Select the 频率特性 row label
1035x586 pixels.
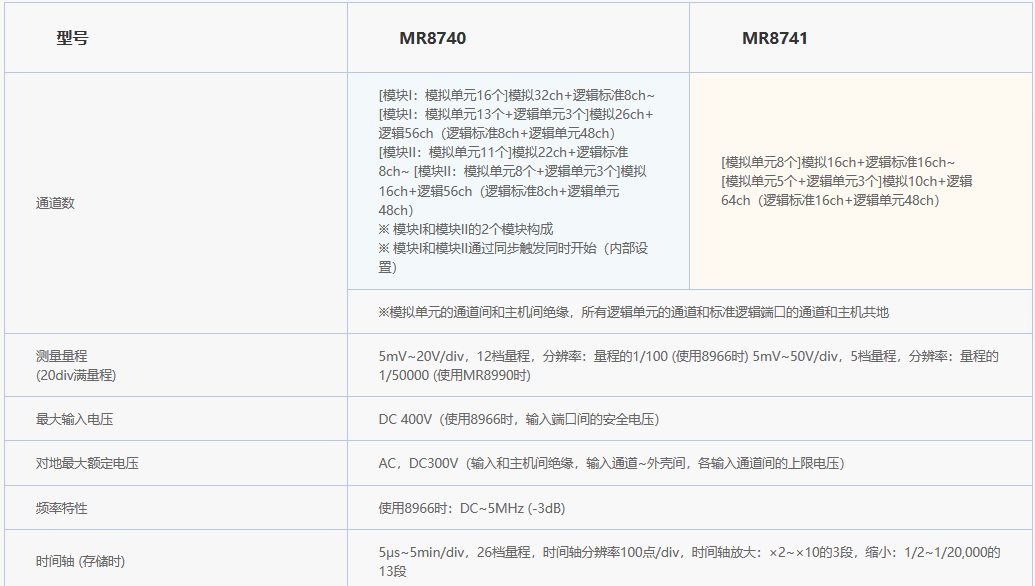(x=61, y=508)
